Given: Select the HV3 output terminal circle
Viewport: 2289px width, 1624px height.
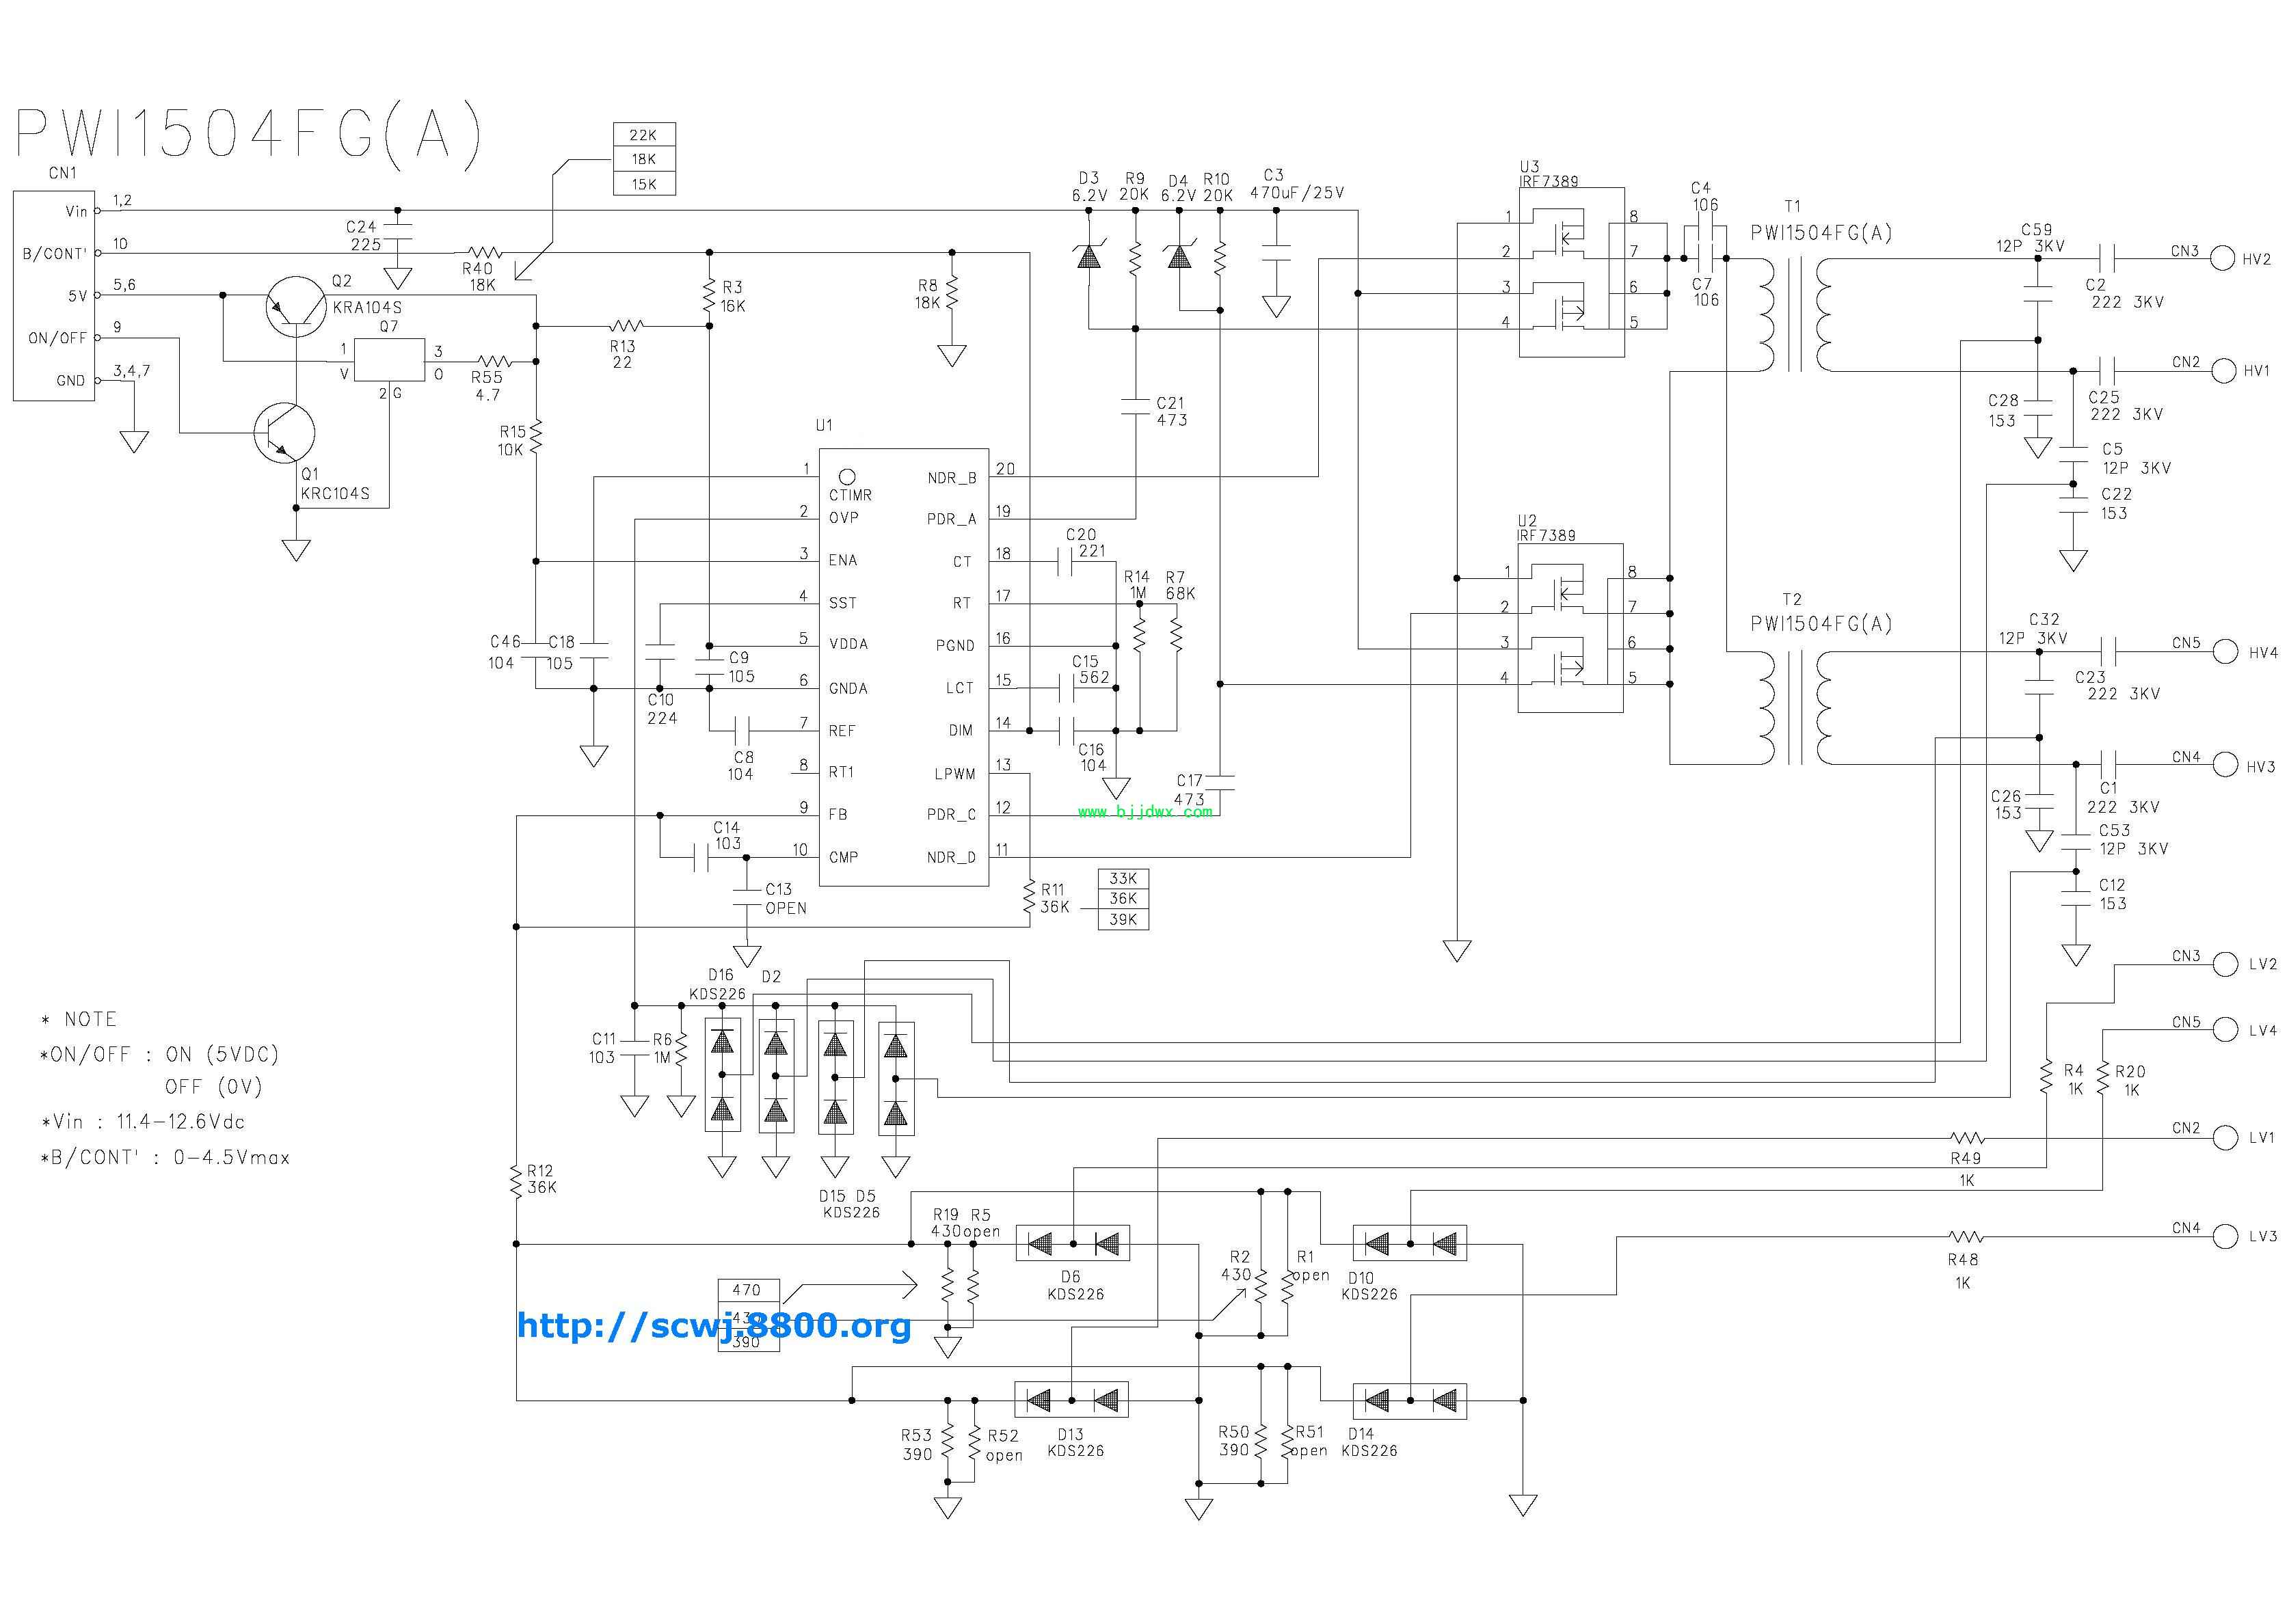Looking at the screenshot, I should coord(2225,765).
